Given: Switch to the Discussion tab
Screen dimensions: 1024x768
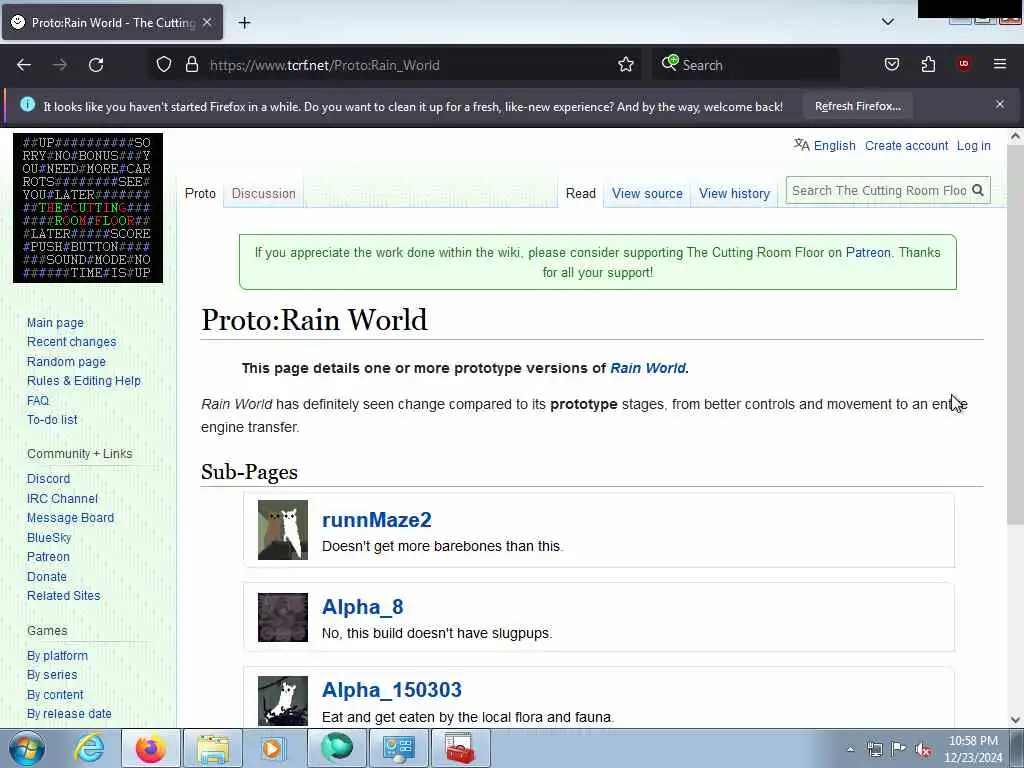Looking at the screenshot, I should [x=264, y=193].
